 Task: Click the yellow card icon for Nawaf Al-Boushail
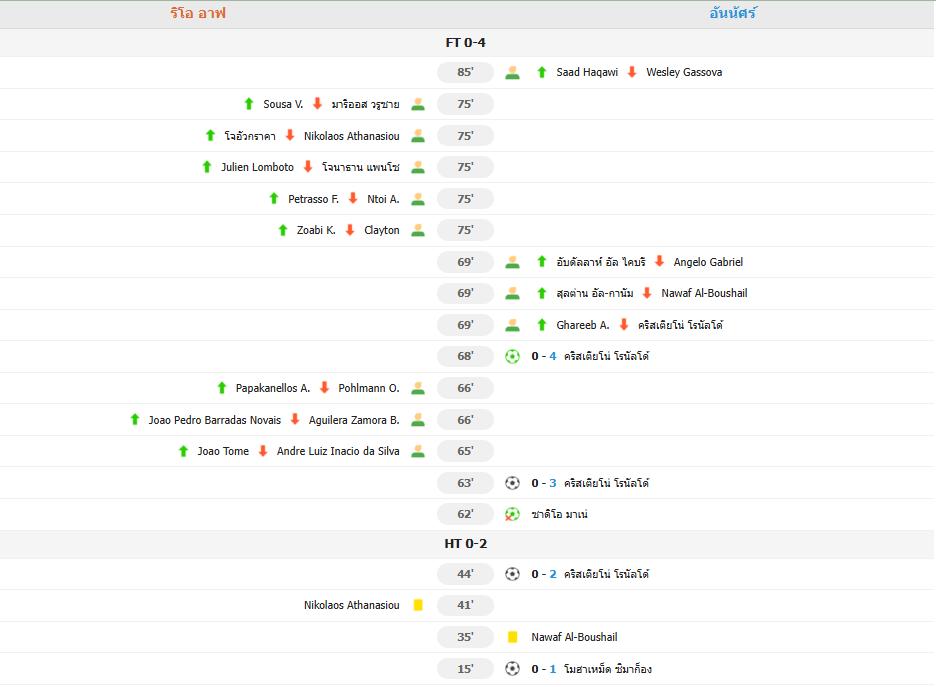point(513,637)
